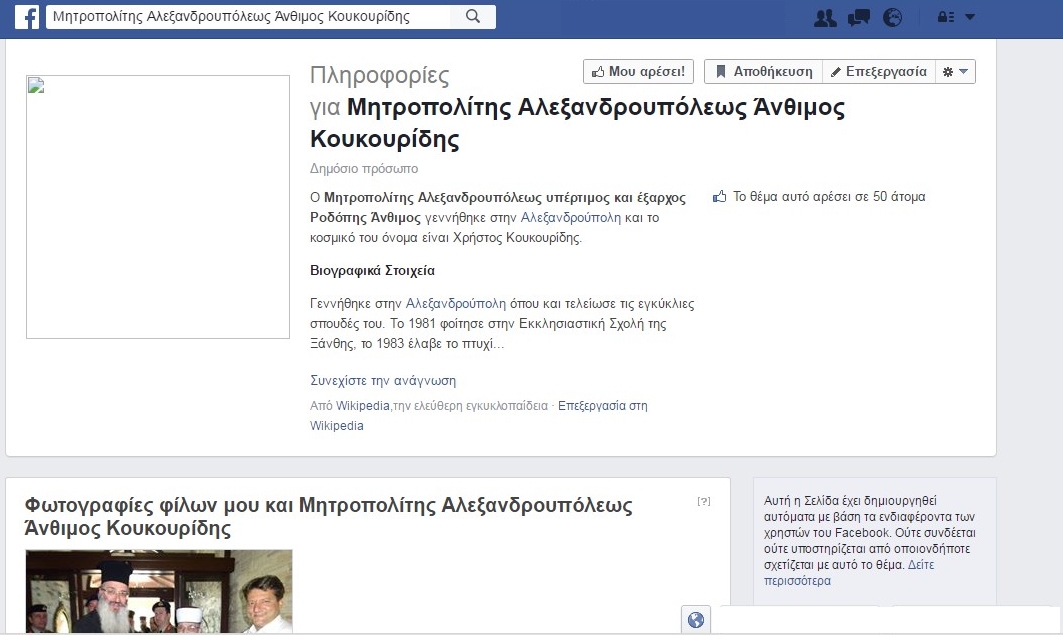The height and width of the screenshot is (635, 1063).
Task: Click the search magnifying glass icon
Action: [x=473, y=17]
